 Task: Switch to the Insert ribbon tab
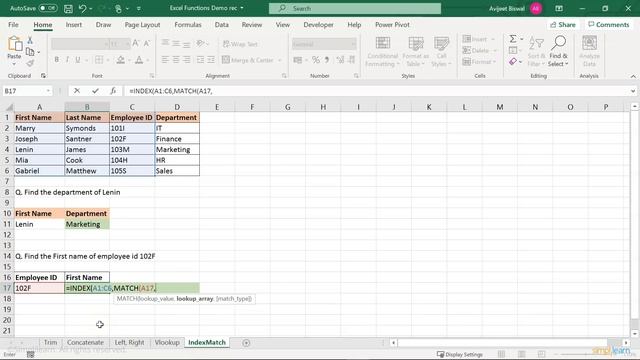pos(73,24)
